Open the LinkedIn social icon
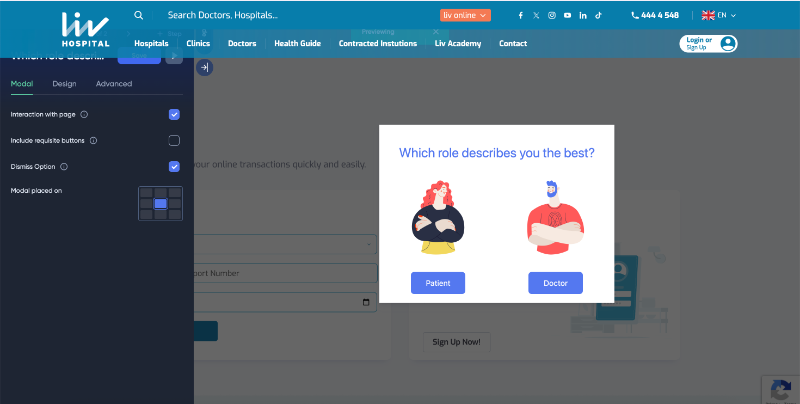The width and height of the screenshot is (800, 404). (x=583, y=15)
